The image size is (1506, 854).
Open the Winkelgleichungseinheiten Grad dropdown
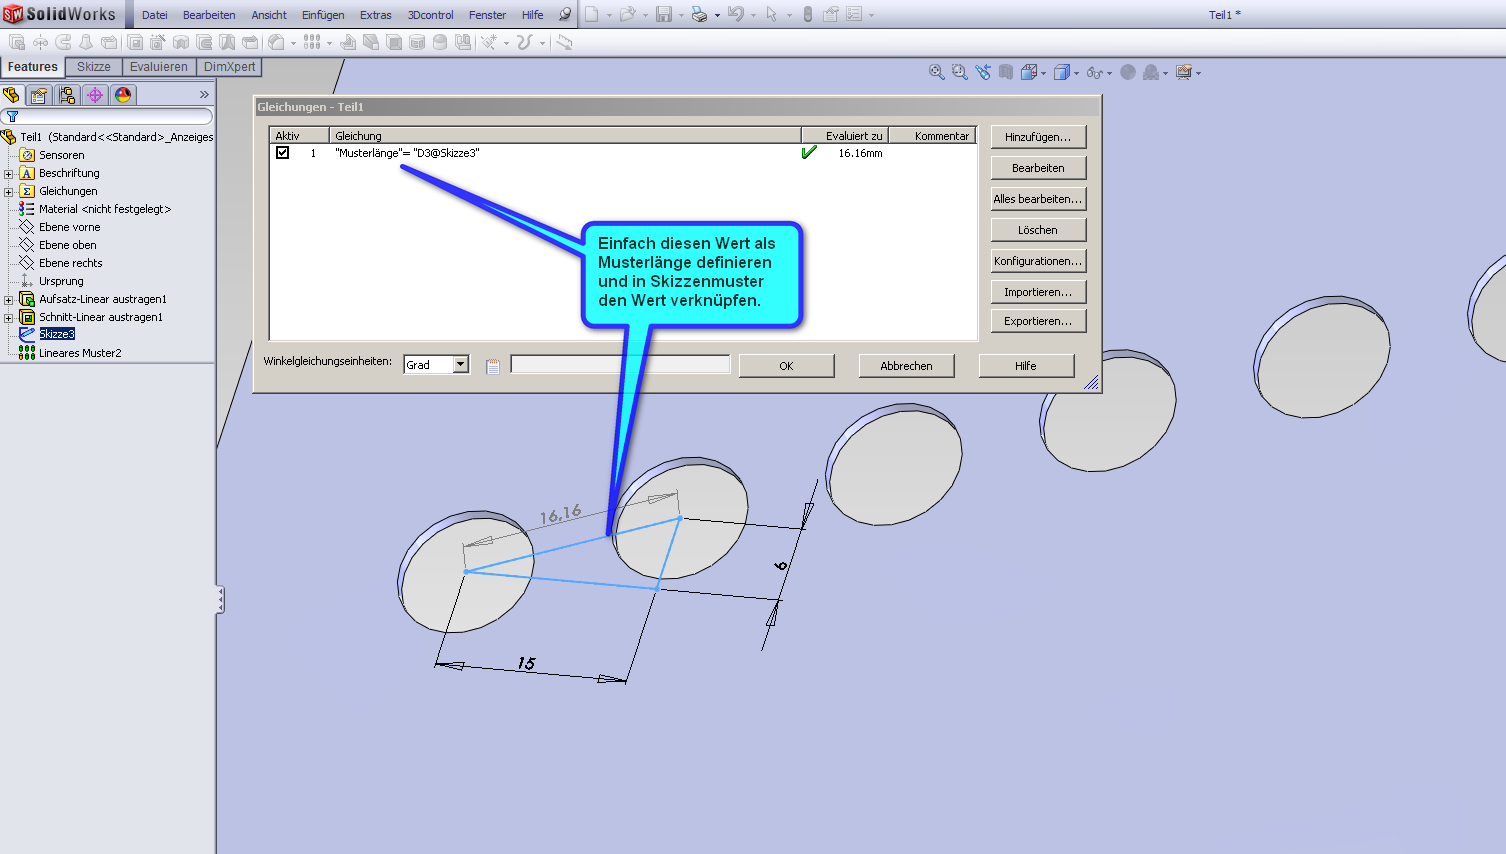point(461,365)
